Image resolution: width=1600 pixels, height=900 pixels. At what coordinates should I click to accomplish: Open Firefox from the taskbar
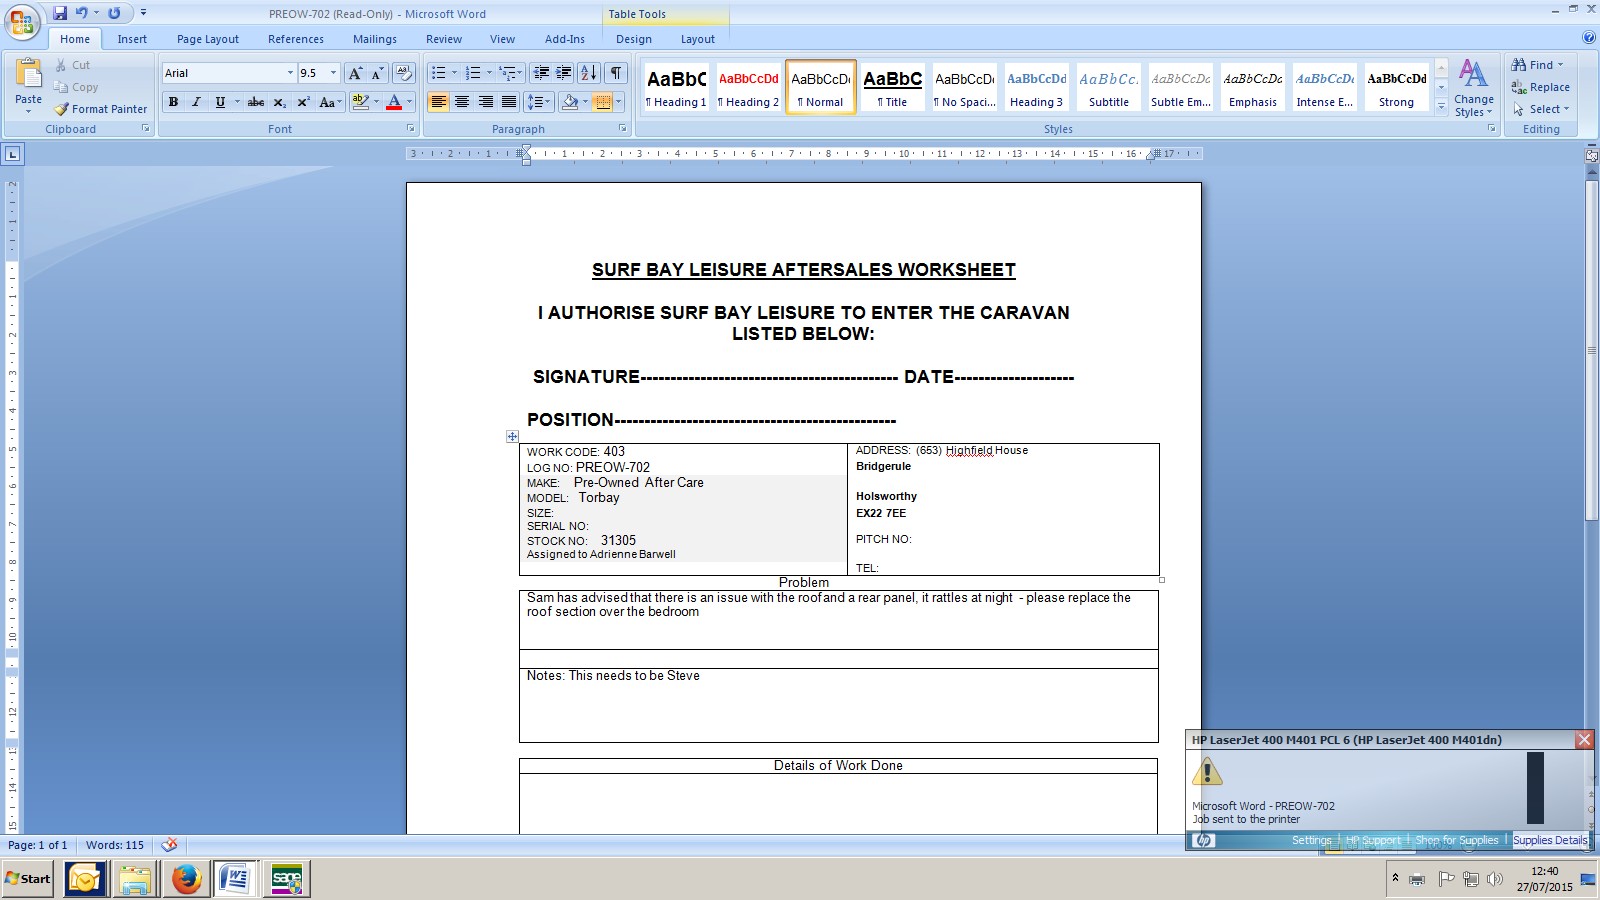coord(186,879)
